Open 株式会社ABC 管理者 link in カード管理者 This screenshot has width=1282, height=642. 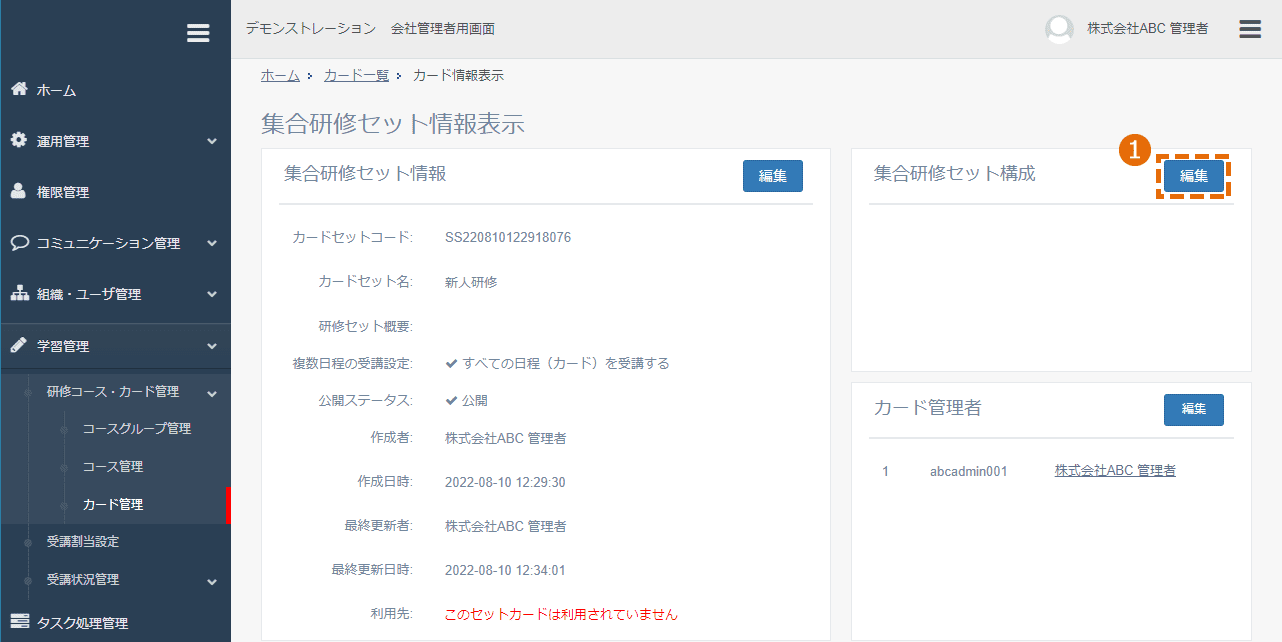[x=1115, y=470]
